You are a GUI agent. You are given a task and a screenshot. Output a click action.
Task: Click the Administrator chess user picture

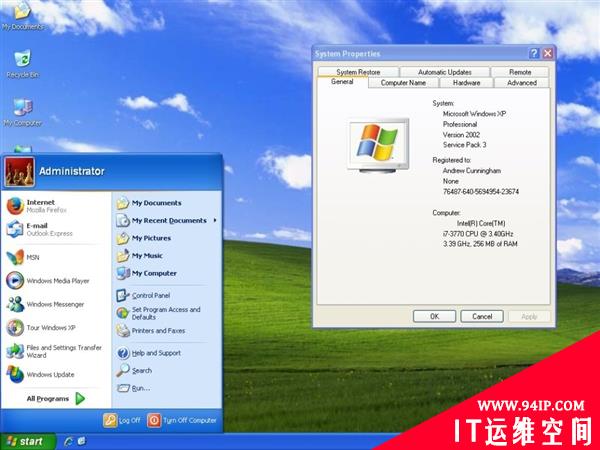(x=19, y=172)
